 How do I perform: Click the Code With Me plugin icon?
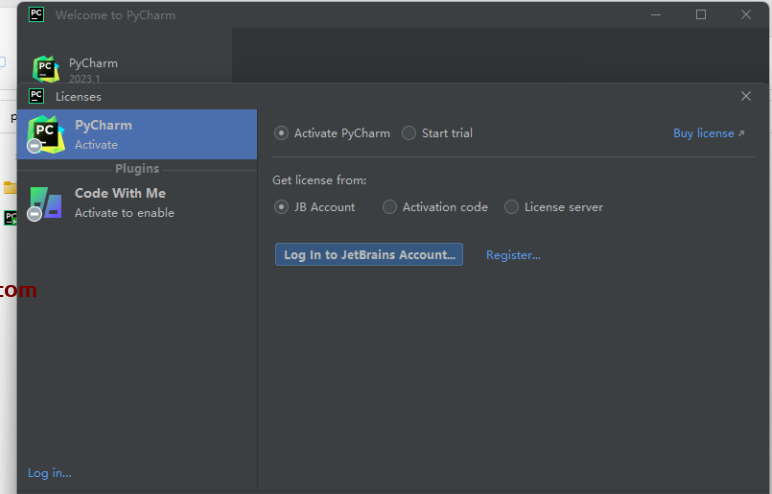[45, 202]
